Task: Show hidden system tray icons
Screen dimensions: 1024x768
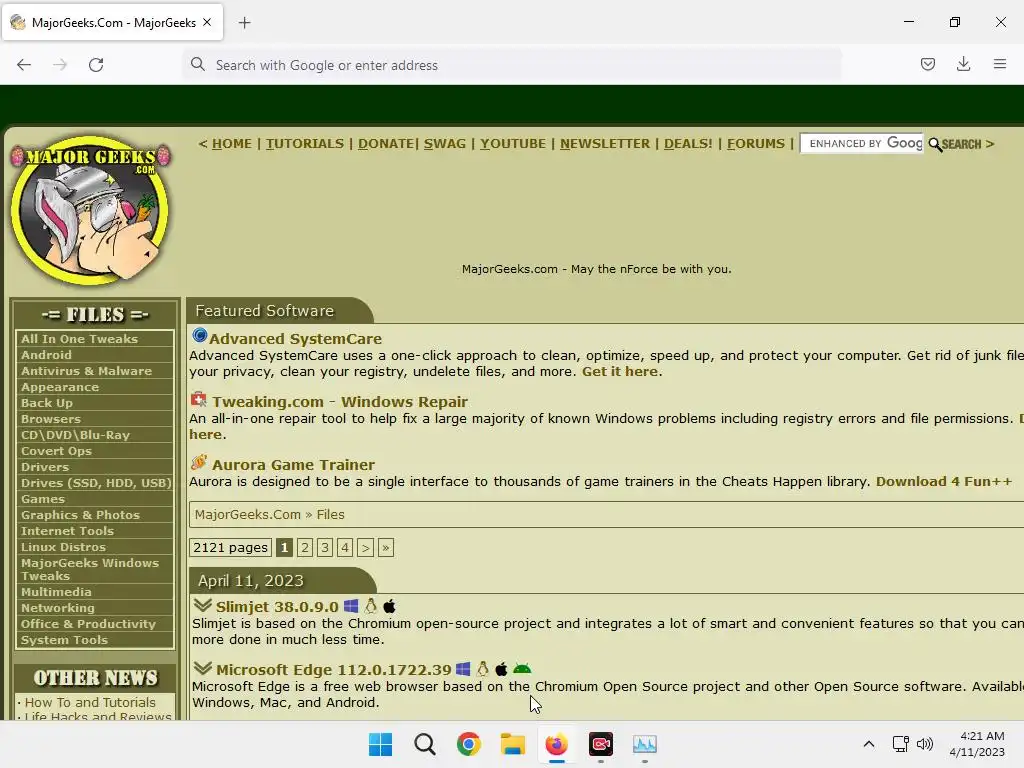Action: [869, 744]
